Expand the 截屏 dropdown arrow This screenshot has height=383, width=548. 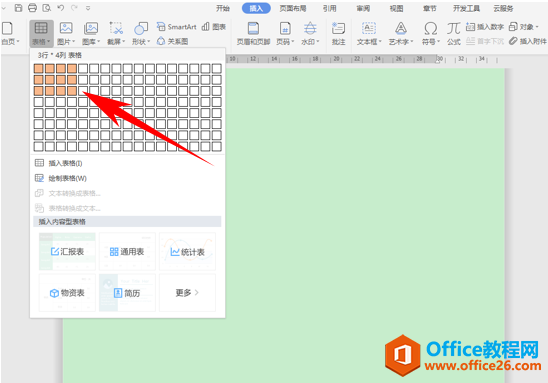(124, 42)
